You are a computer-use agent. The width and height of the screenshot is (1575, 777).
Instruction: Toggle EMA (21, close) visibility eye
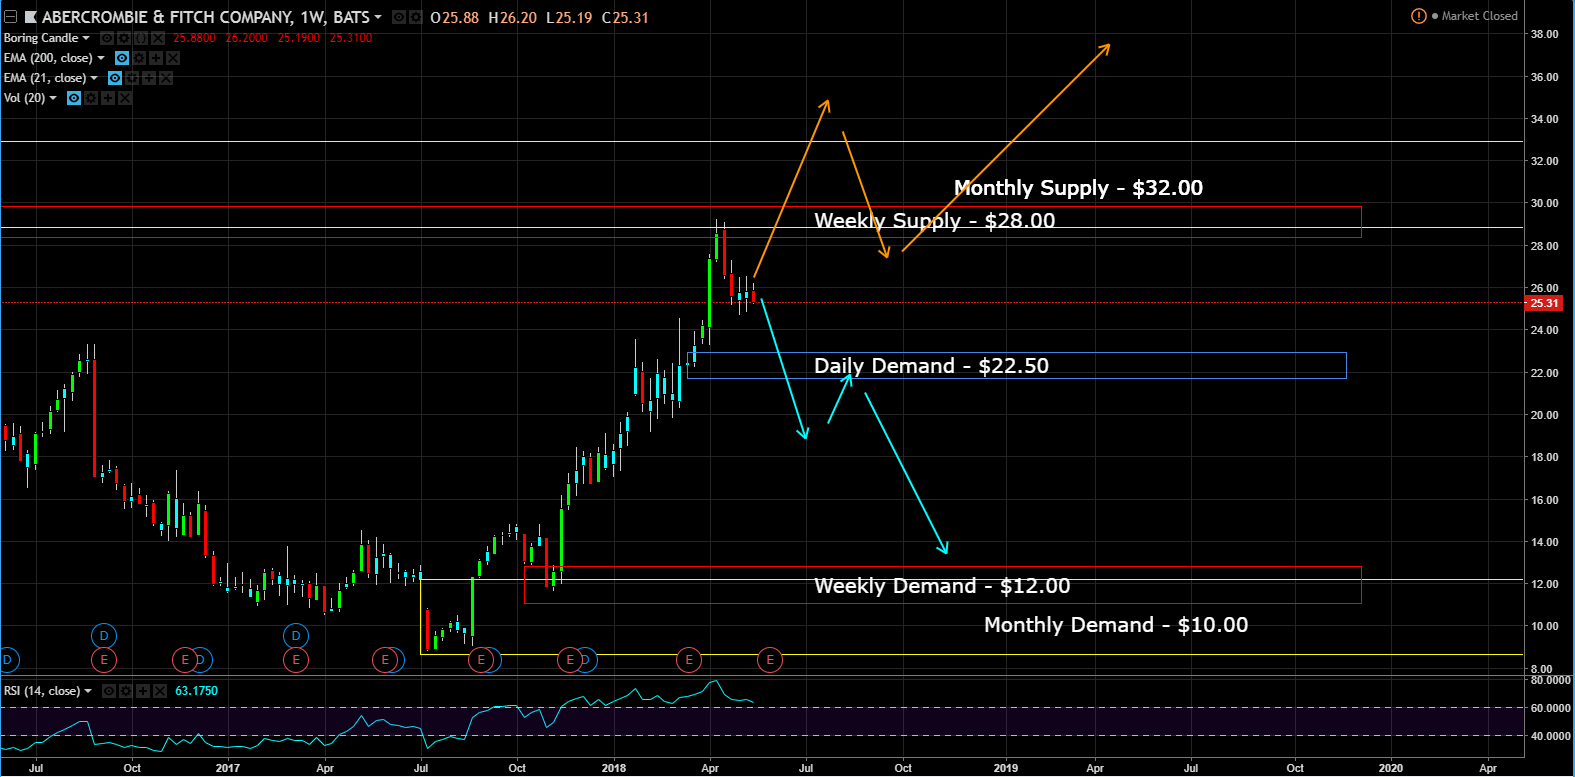pos(115,78)
